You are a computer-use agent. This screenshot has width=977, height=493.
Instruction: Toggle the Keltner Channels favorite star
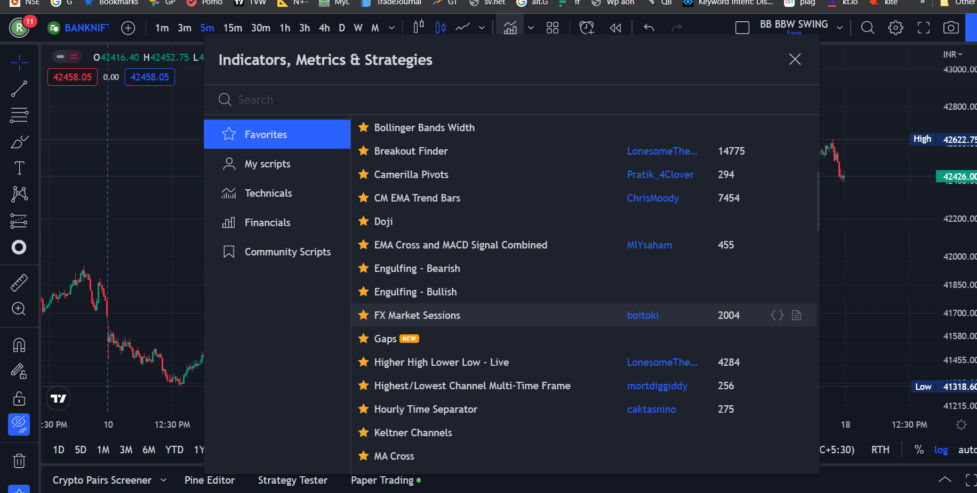[x=363, y=433]
